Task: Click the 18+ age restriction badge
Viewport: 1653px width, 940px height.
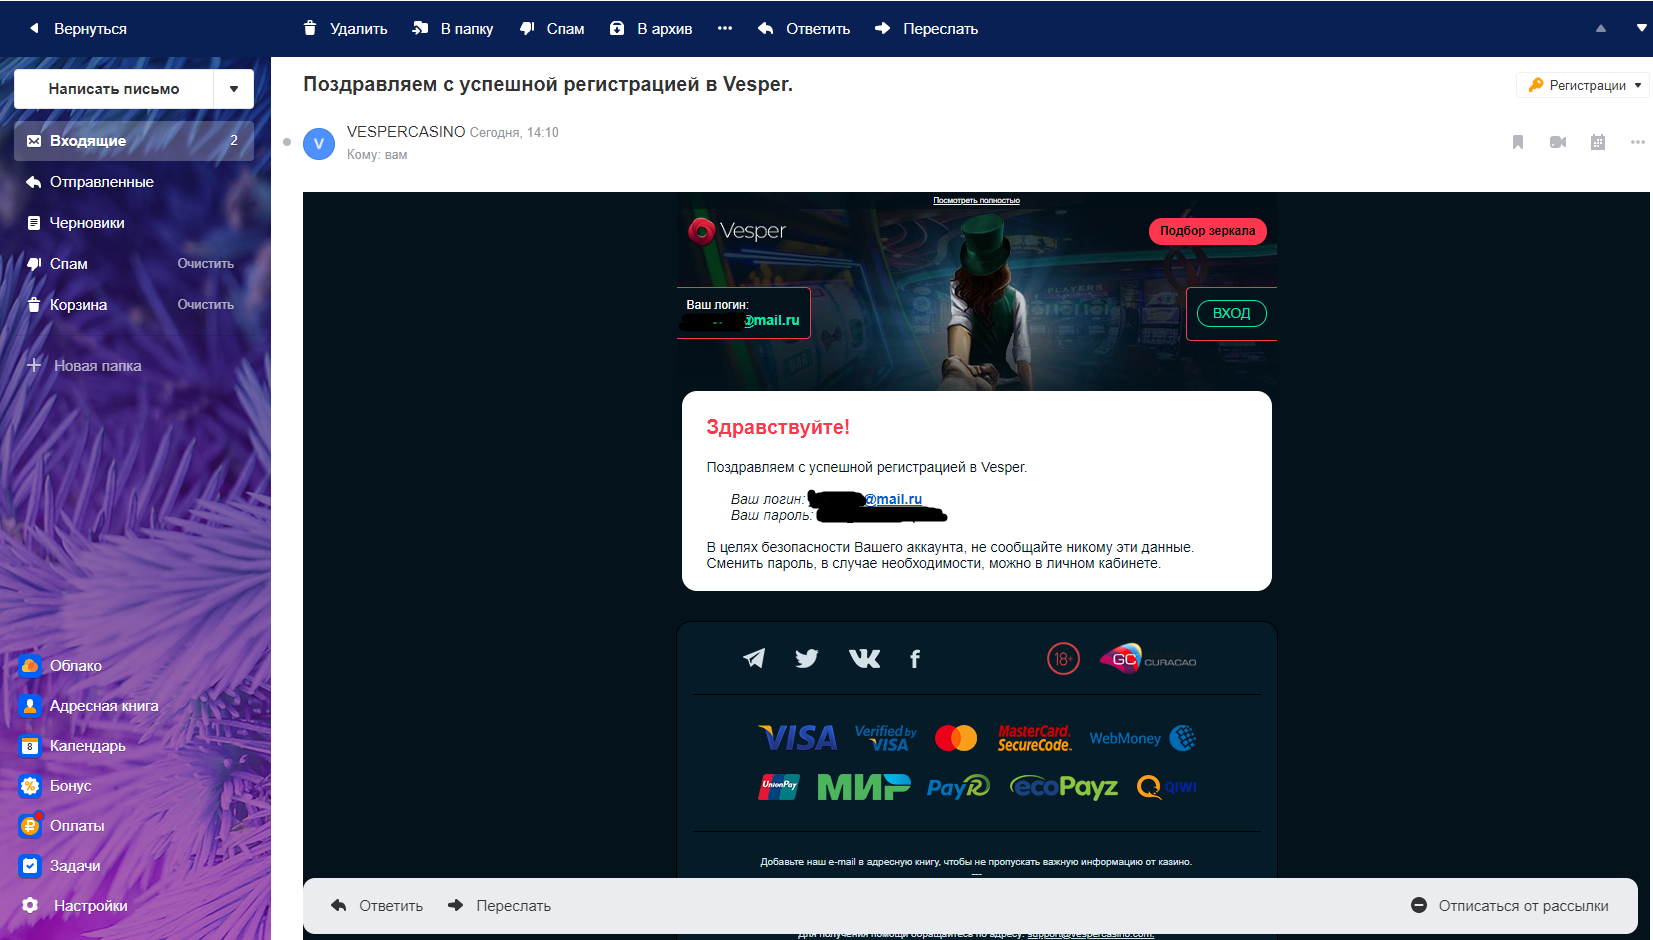Action: [1063, 659]
